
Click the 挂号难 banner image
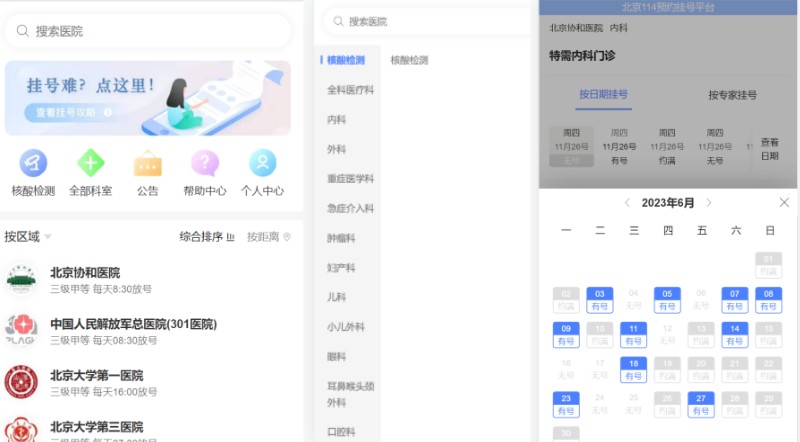tap(148, 98)
